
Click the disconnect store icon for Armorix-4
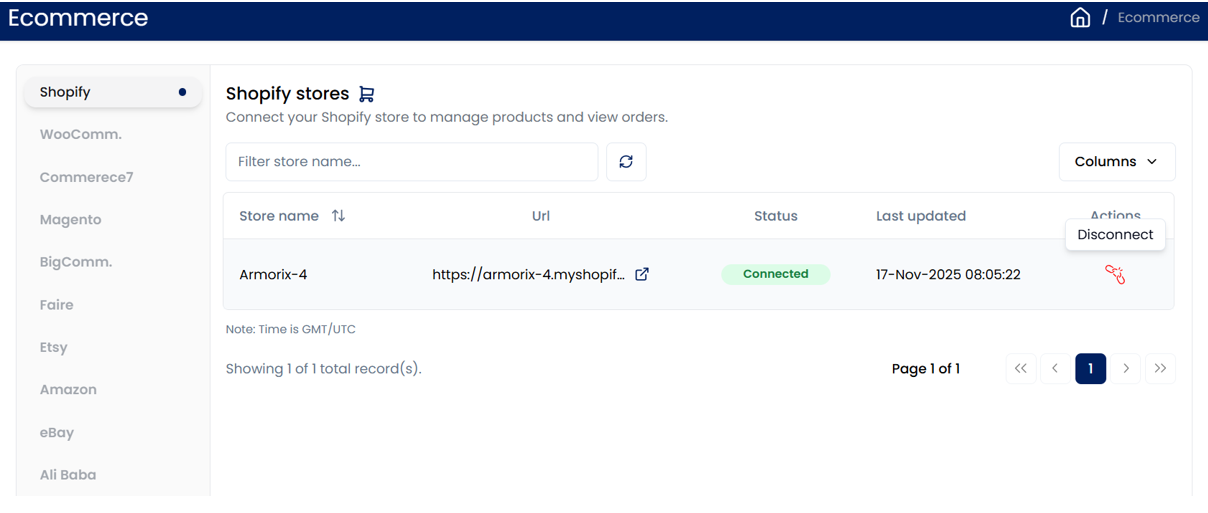[1115, 275]
